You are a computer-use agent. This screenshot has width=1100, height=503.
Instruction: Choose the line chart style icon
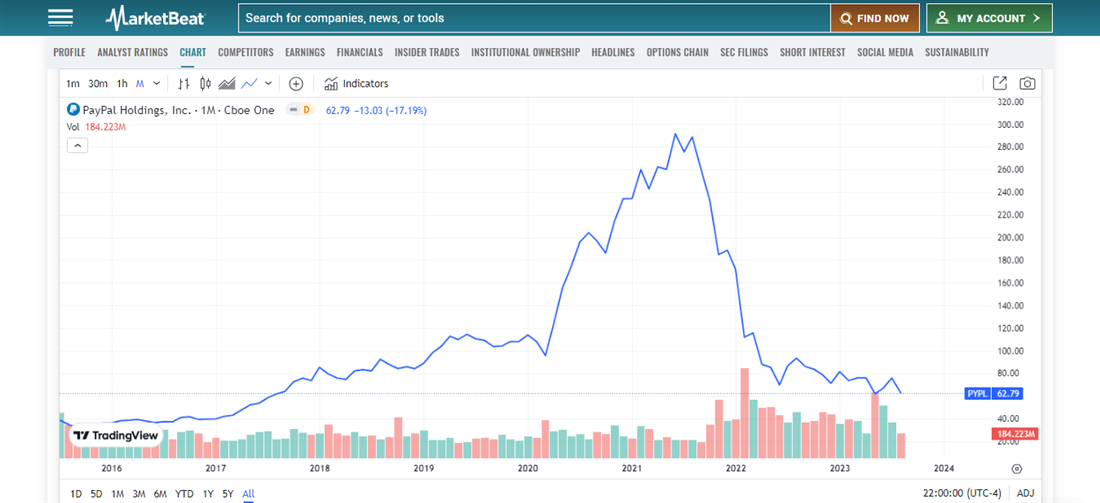(x=249, y=84)
